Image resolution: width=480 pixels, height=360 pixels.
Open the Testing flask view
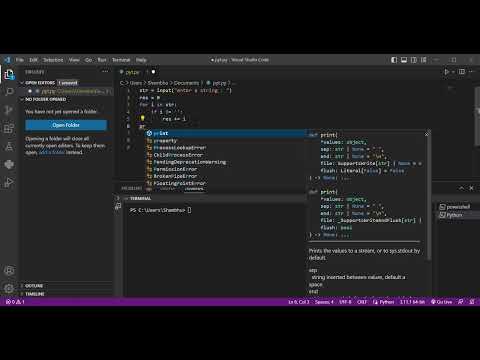click(x=9, y=146)
